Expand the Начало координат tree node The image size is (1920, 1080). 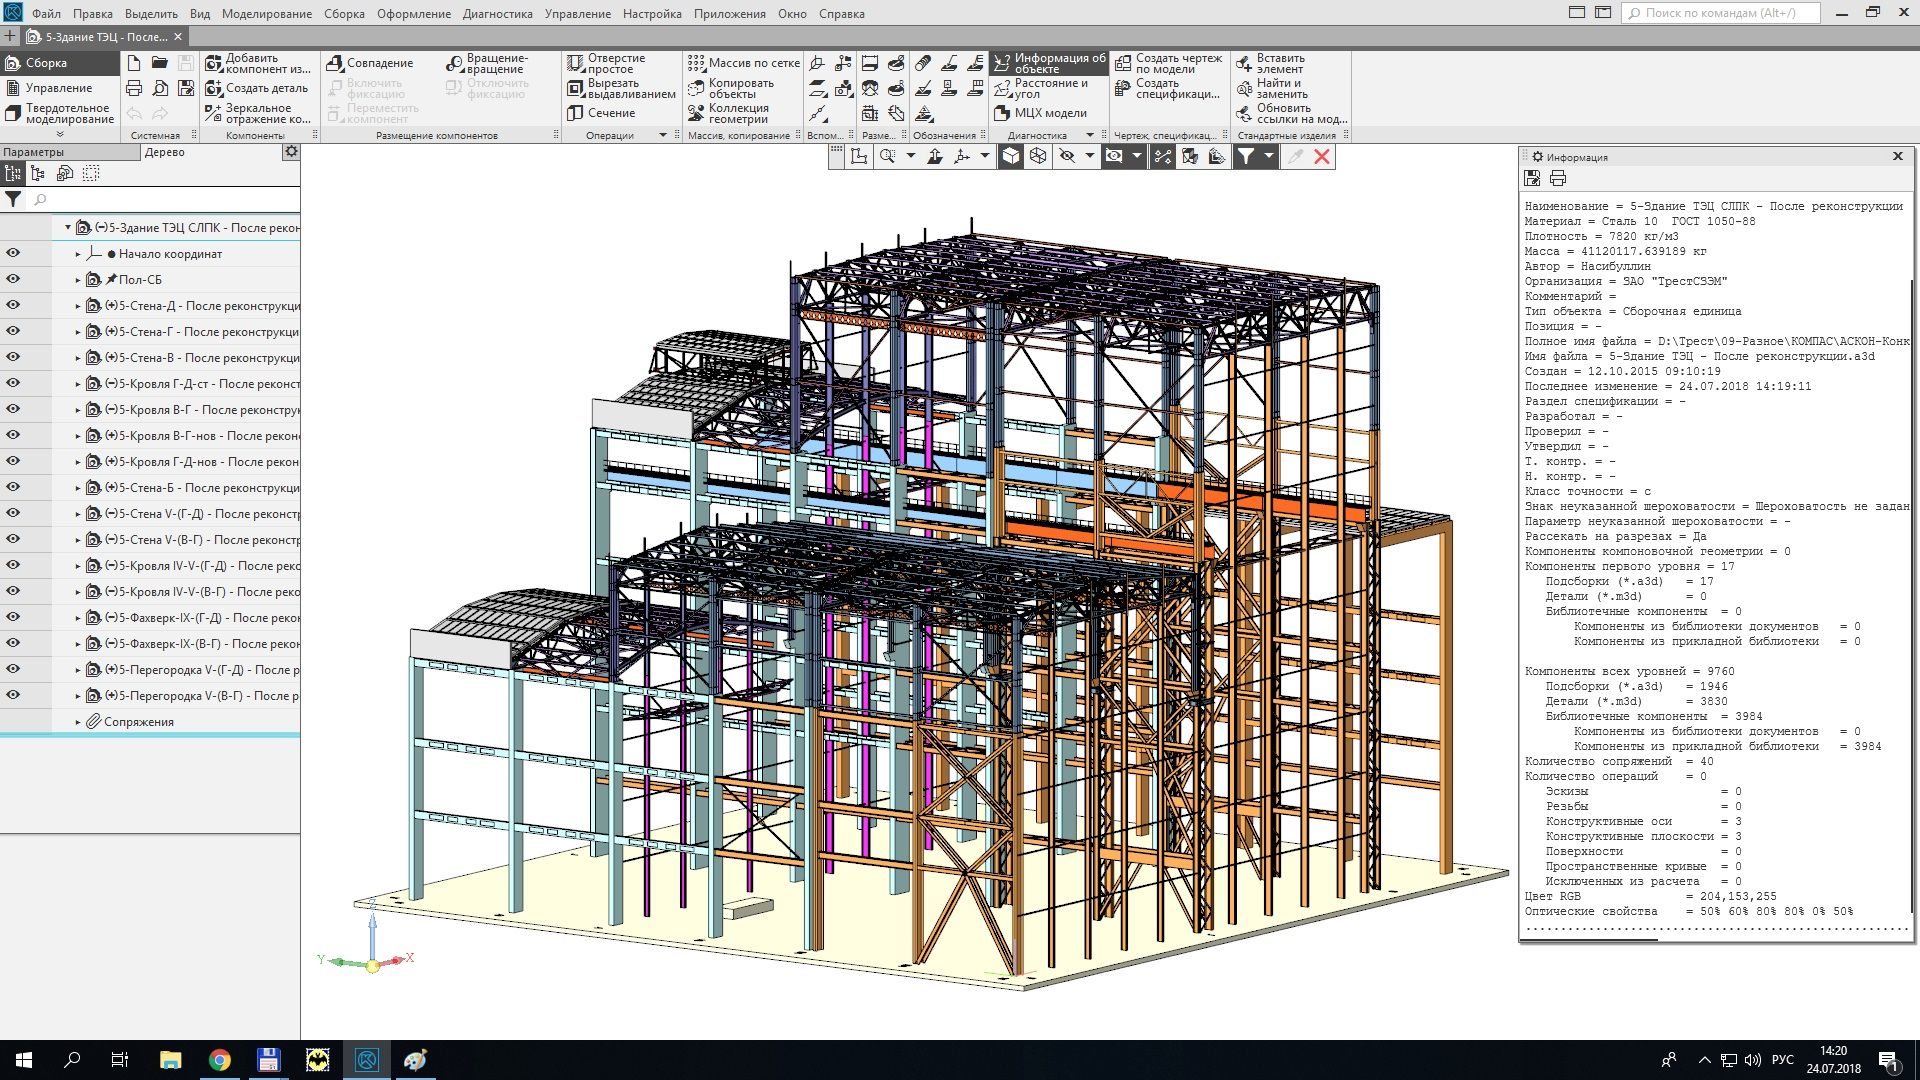pos(78,254)
